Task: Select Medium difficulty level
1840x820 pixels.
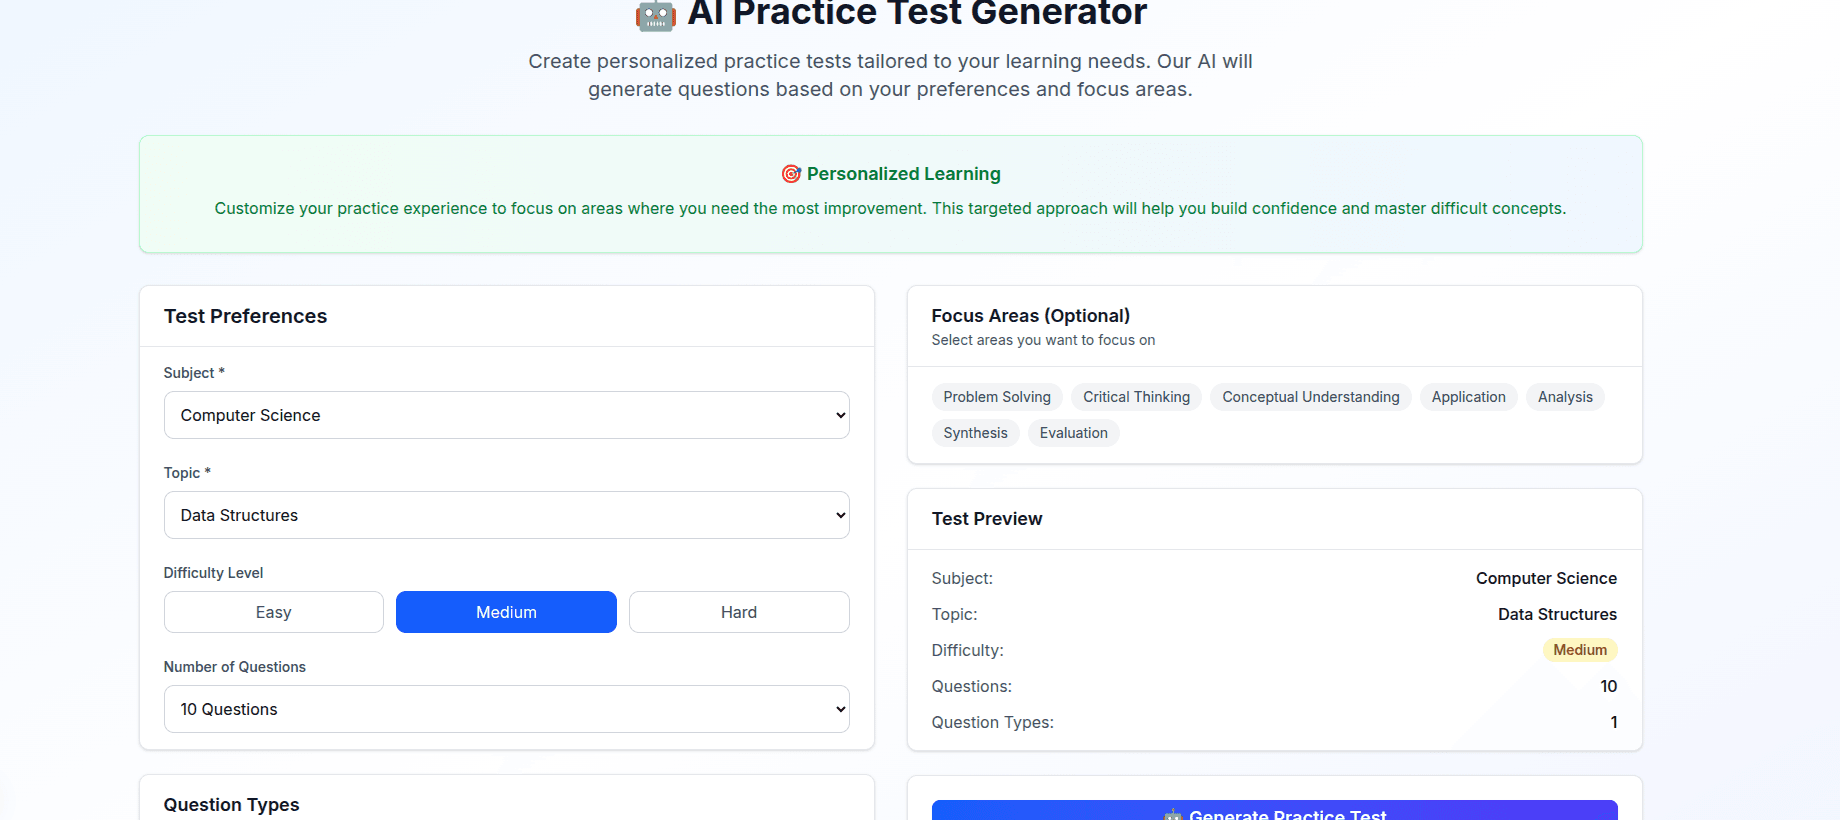Action: point(506,612)
